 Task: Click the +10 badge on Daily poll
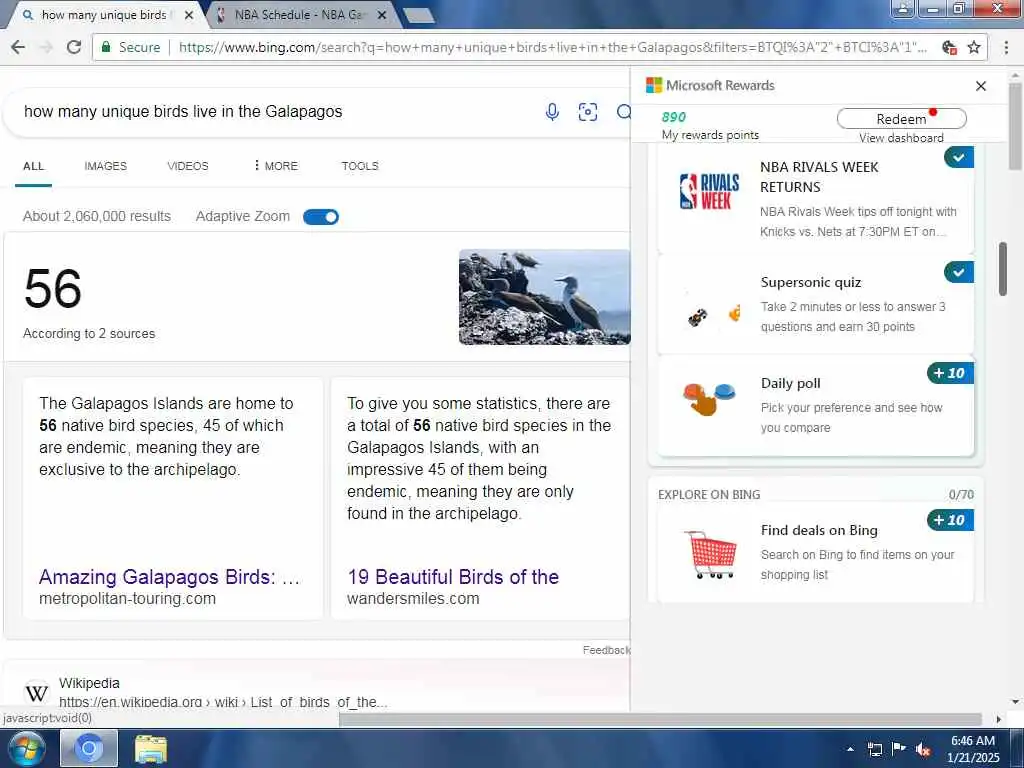950,373
